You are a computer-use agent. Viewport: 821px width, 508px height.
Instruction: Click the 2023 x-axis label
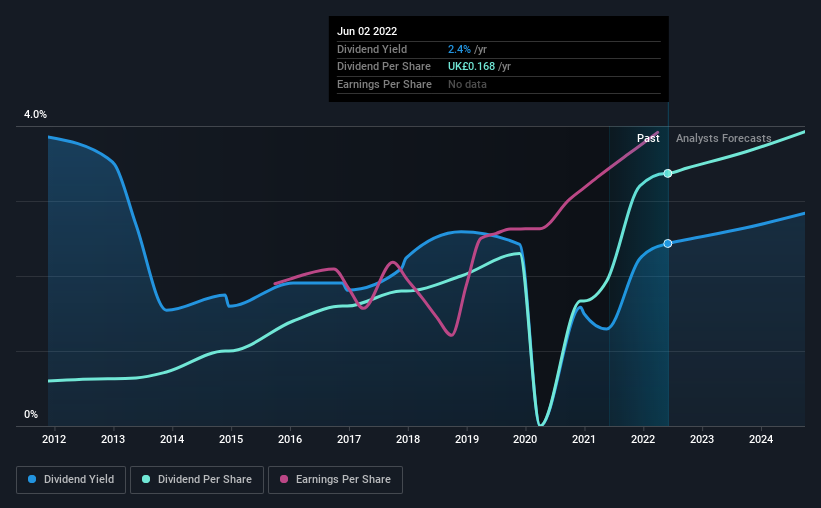coord(702,439)
